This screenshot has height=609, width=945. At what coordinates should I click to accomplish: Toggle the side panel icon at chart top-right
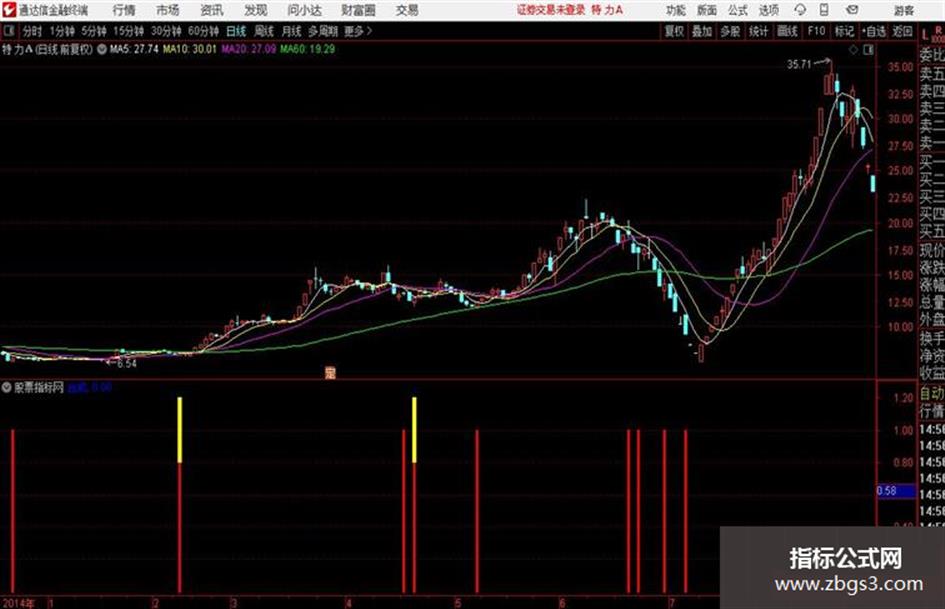coord(868,50)
